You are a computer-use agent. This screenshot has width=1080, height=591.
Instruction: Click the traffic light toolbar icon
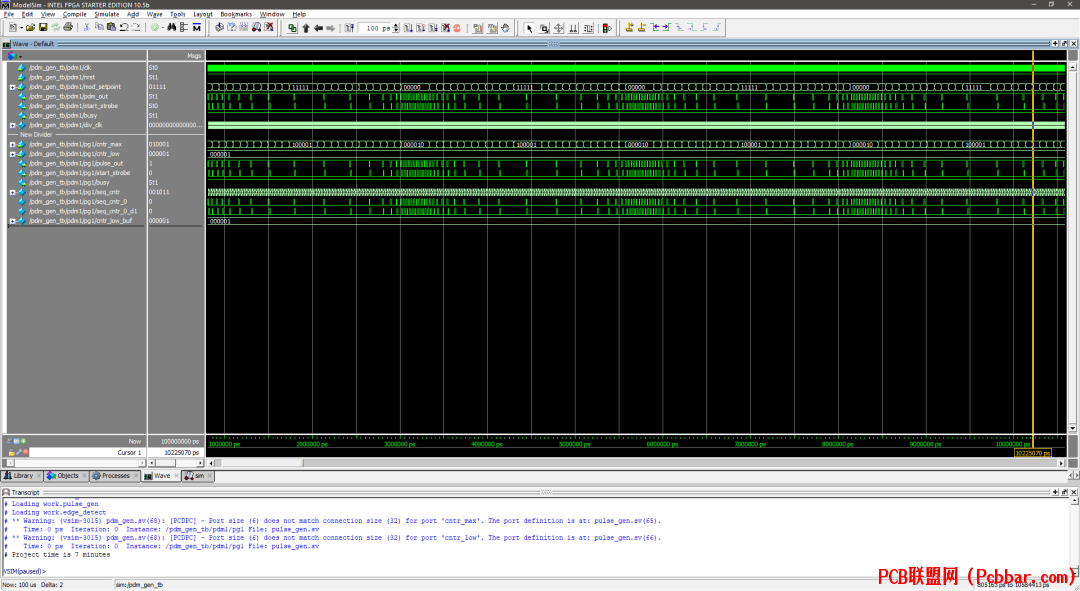point(607,28)
